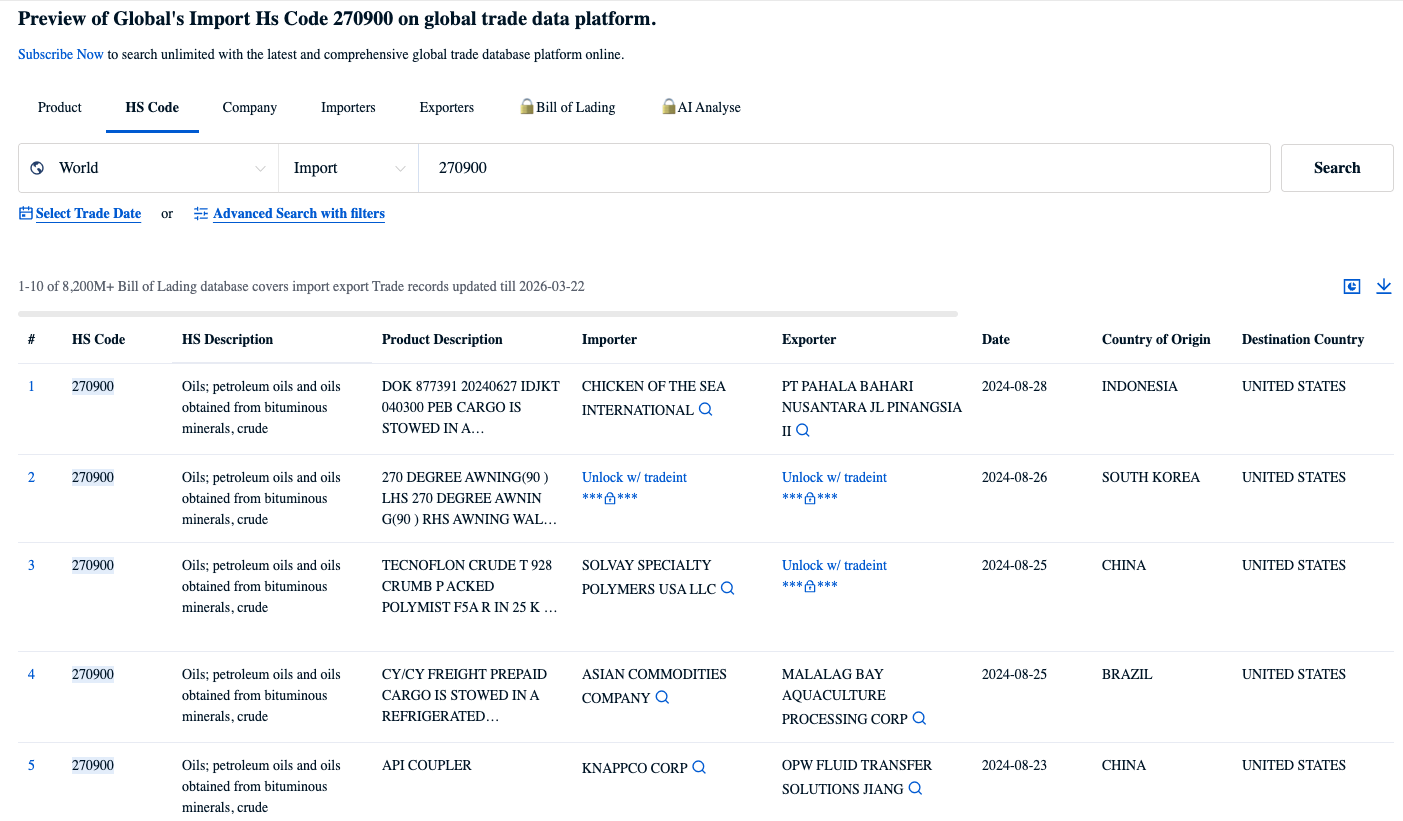
Task: Open record number 3 link
Action: 31,565
